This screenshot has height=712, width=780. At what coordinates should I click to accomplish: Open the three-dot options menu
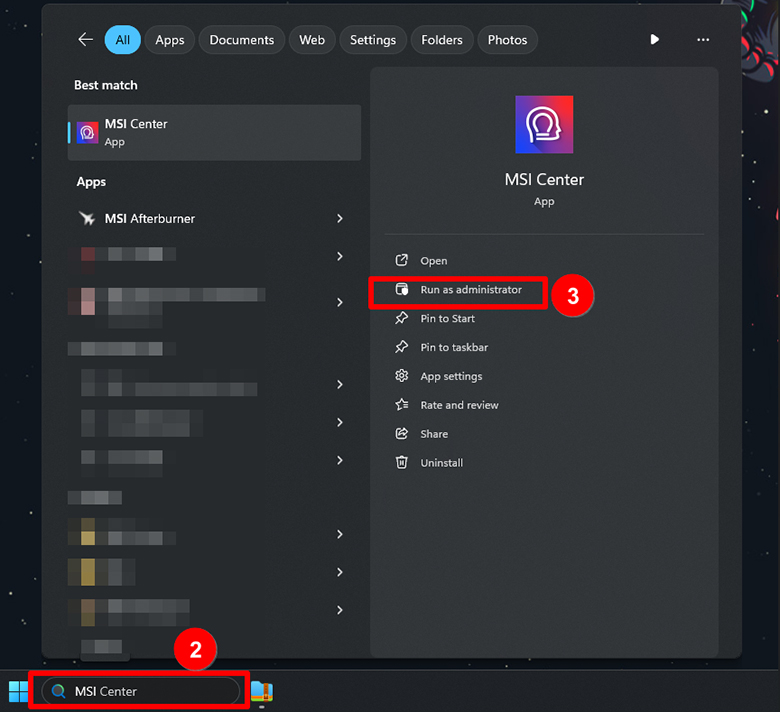703,40
